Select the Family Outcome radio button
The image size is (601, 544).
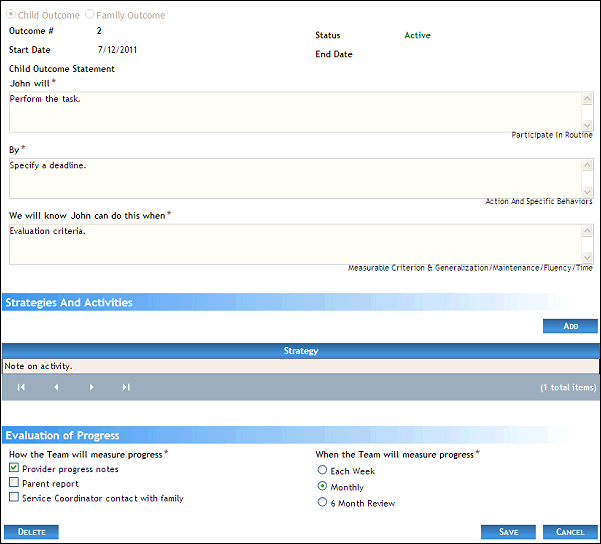click(x=91, y=15)
